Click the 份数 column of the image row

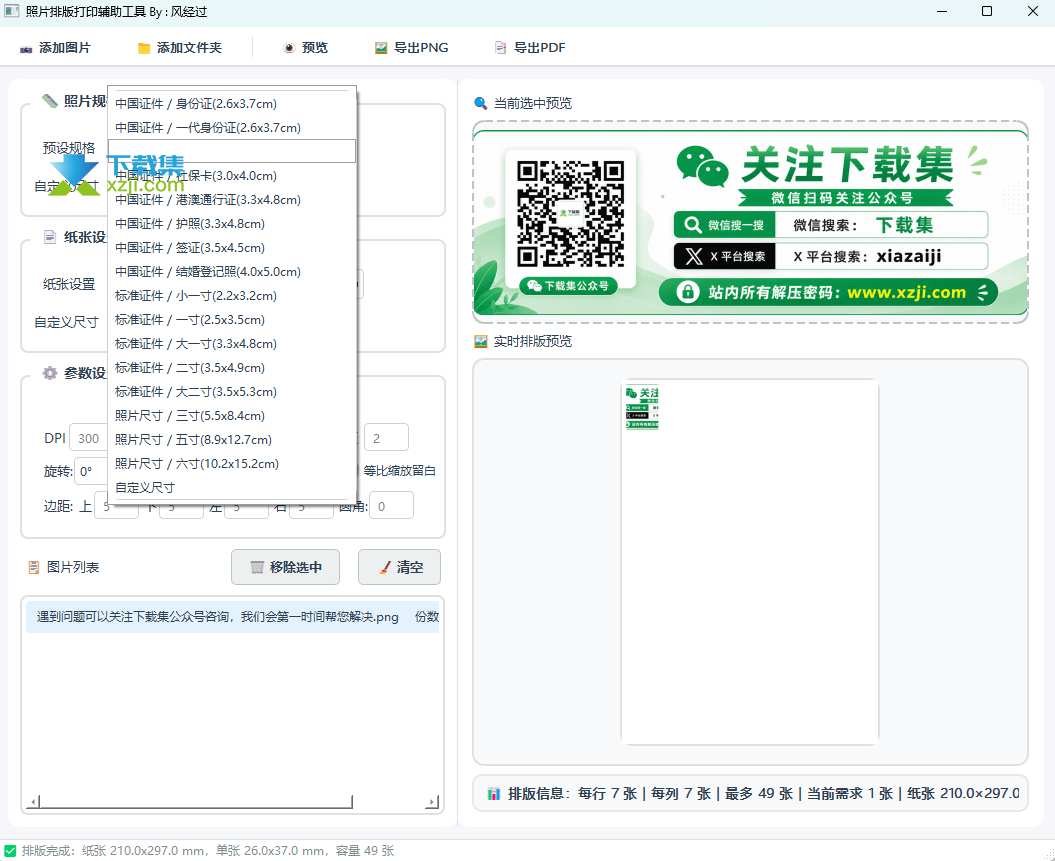pos(427,617)
